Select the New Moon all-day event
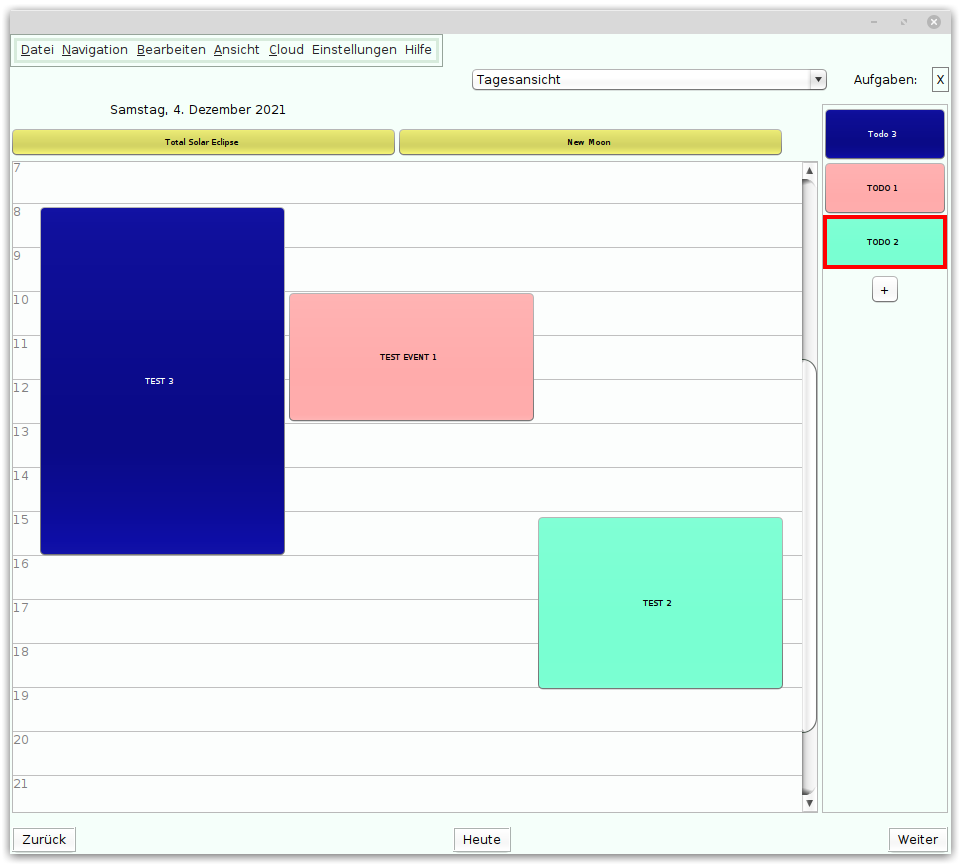Viewport: 961px width, 864px height. click(x=590, y=142)
